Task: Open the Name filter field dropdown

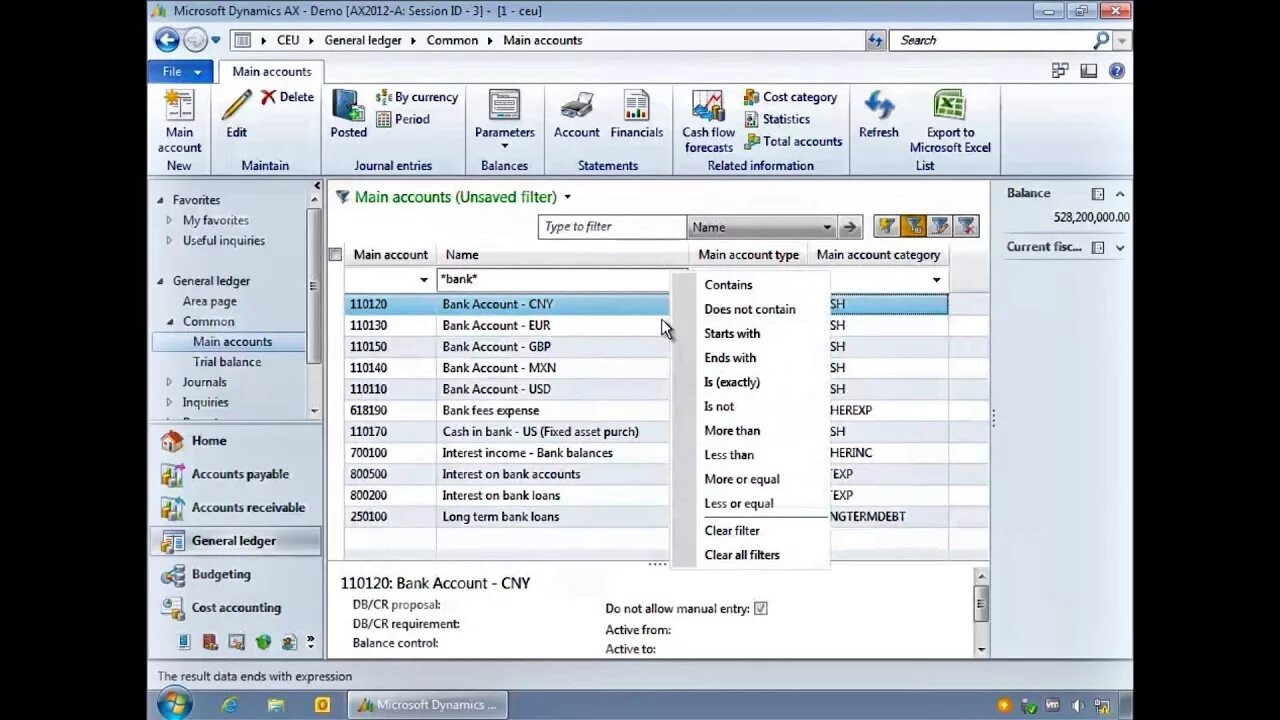Action: click(827, 227)
